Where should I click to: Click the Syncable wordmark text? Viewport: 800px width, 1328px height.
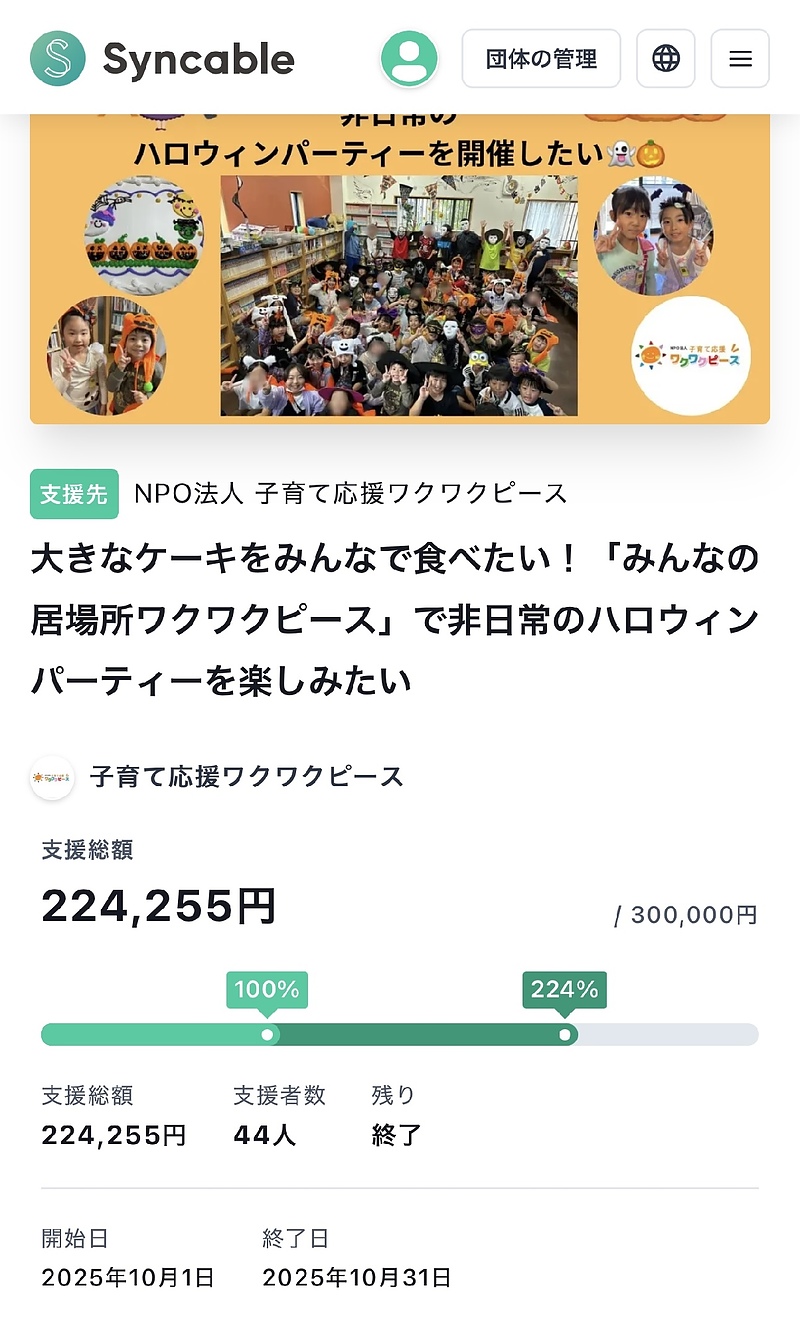tap(198, 60)
